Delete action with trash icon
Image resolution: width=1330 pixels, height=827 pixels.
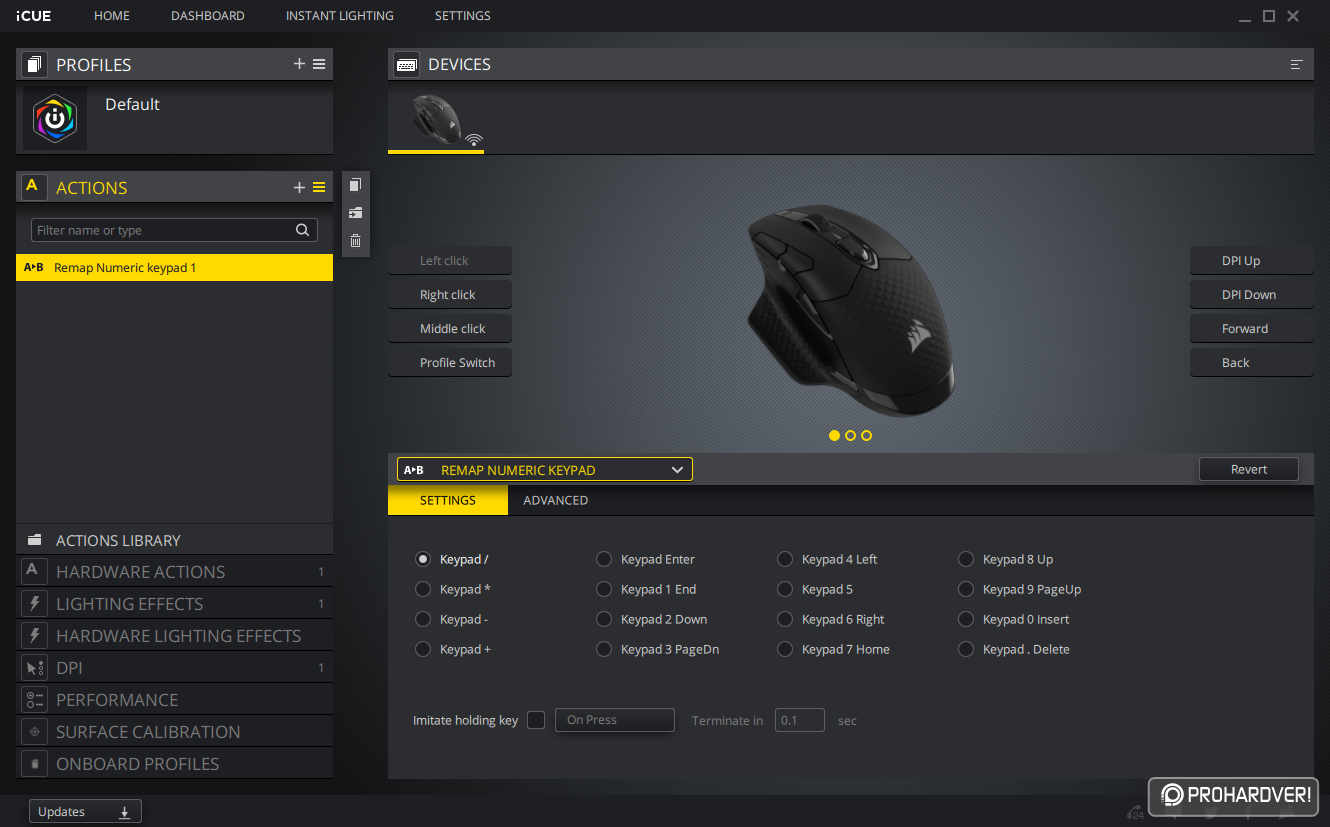pos(355,241)
